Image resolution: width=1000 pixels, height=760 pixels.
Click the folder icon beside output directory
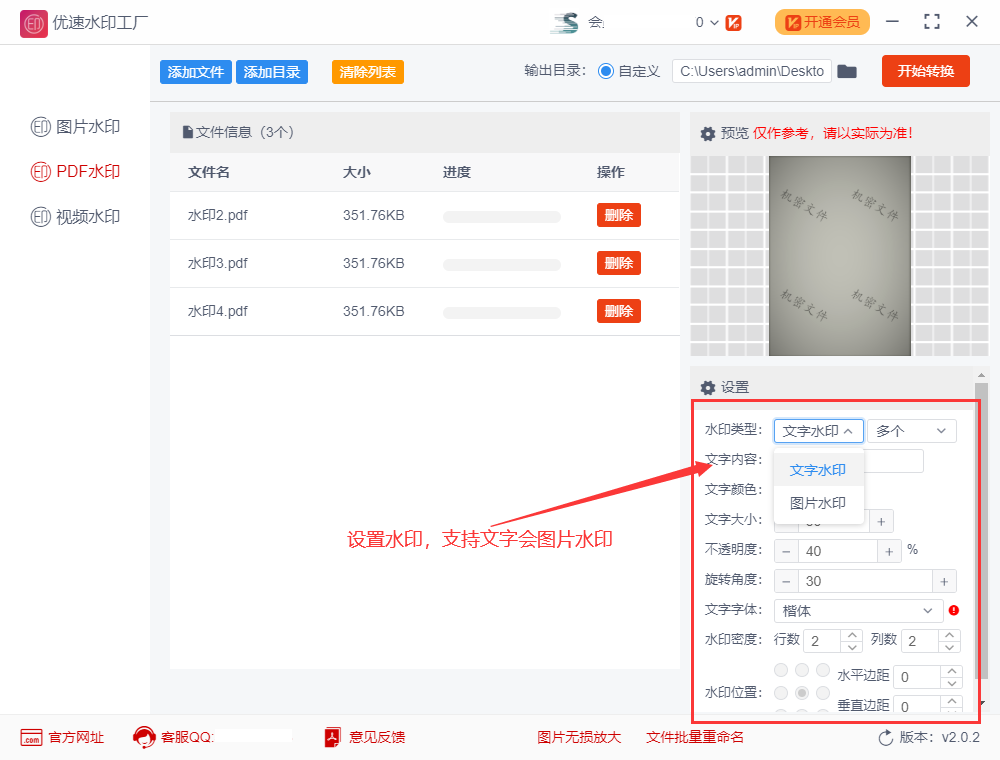click(x=847, y=71)
